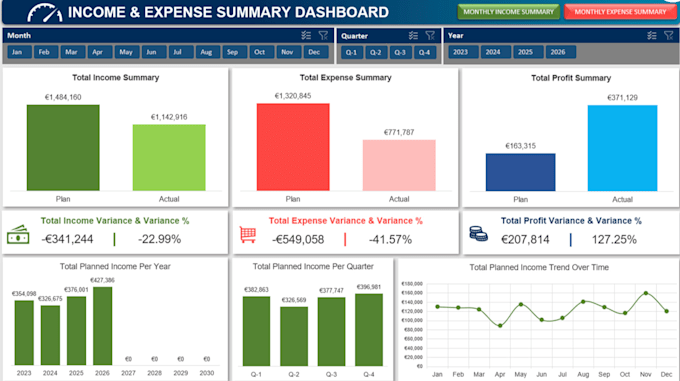Click the -€341,244 income variance value
This screenshot has height=381, width=680.
click(67, 239)
